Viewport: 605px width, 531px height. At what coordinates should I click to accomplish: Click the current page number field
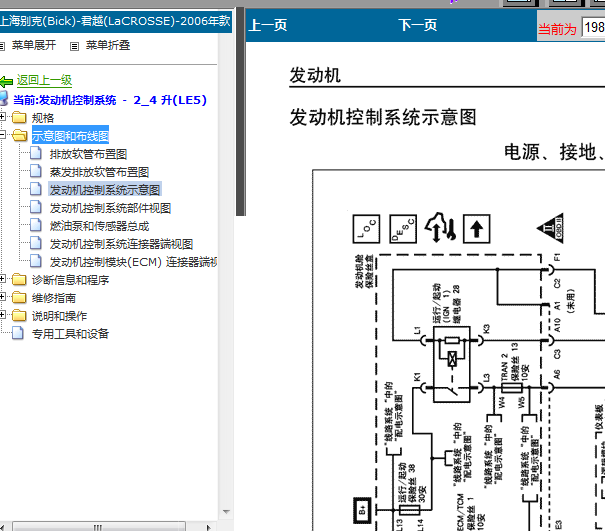(593, 27)
